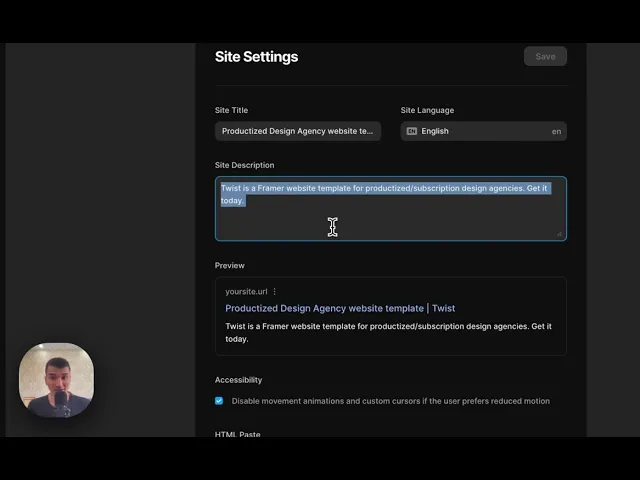Screen dimensions: 640x480
Task: Click the preview title link mentioning Twist
Action: click(340, 308)
